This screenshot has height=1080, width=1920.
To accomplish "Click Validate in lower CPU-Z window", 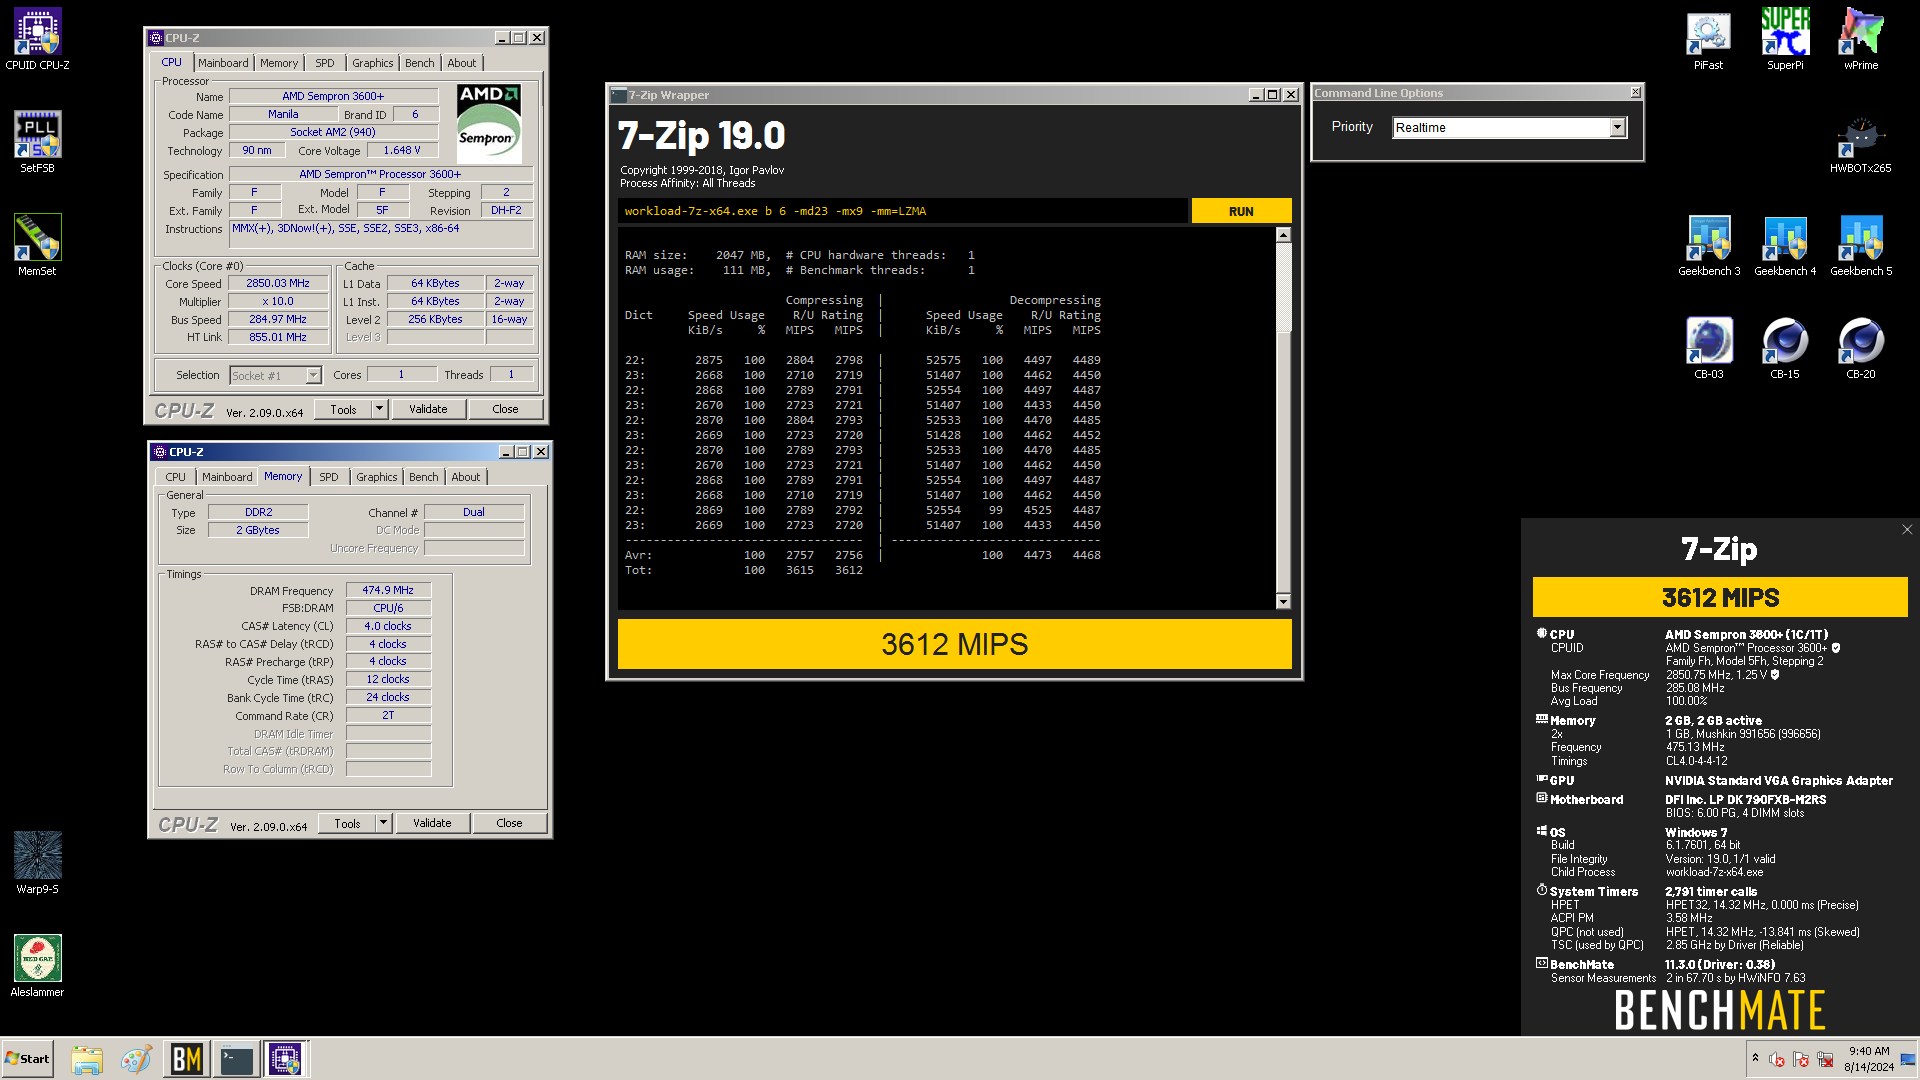I will (x=432, y=823).
